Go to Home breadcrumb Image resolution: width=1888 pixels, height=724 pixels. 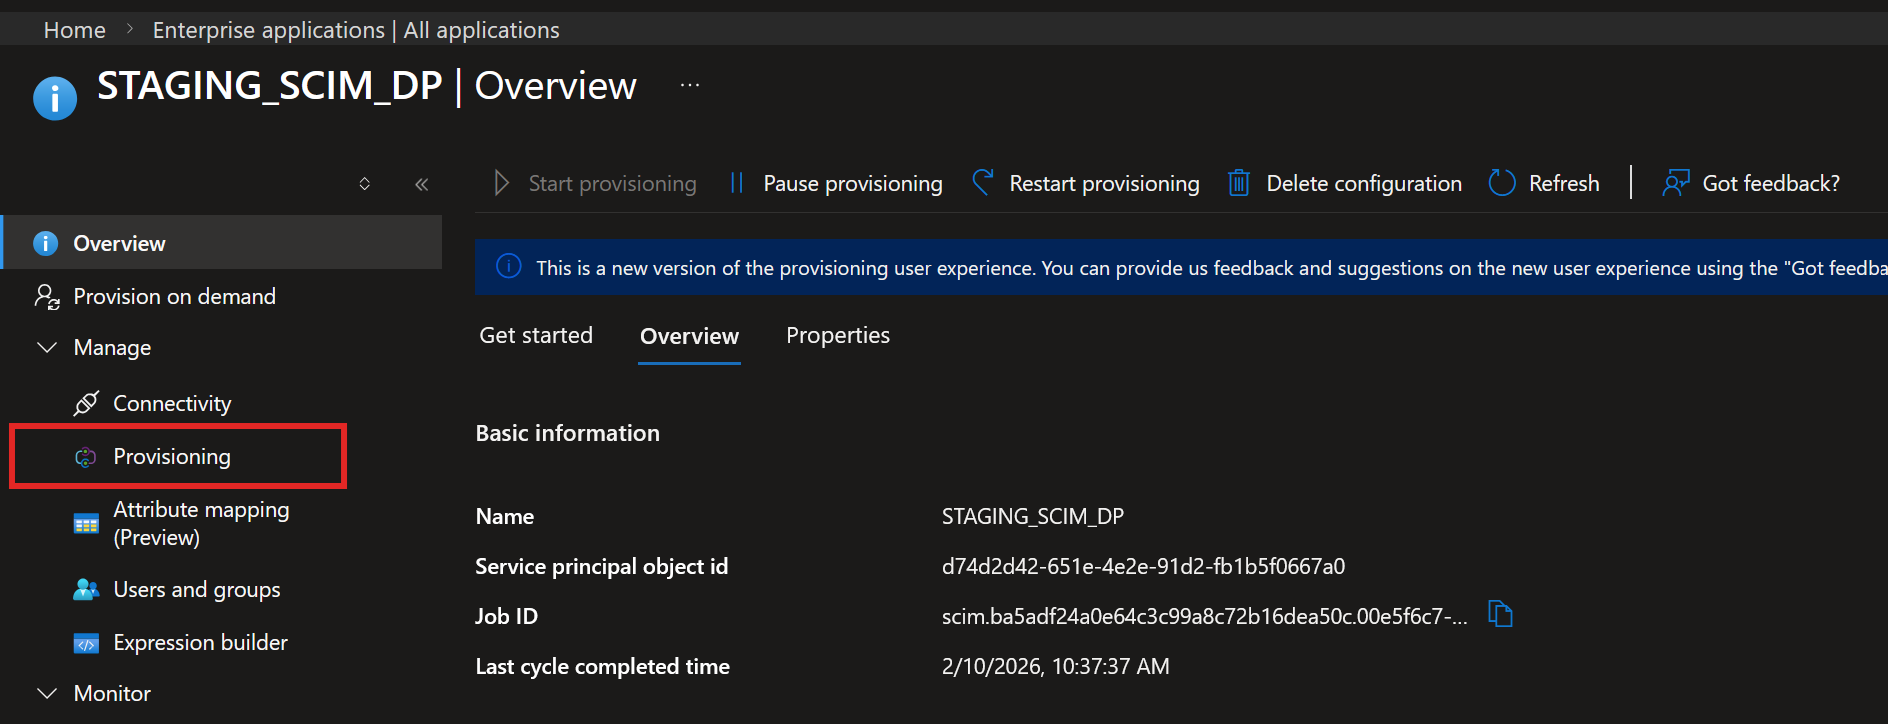(x=75, y=30)
